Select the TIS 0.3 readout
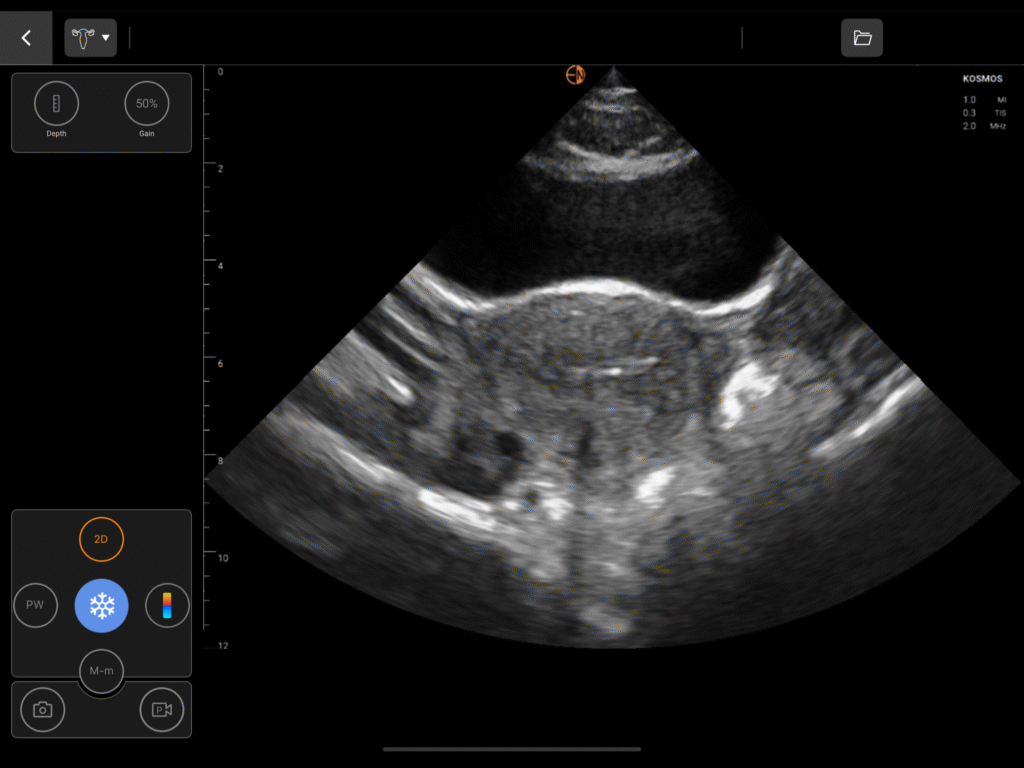Viewport: 1024px width, 768px height. point(984,113)
